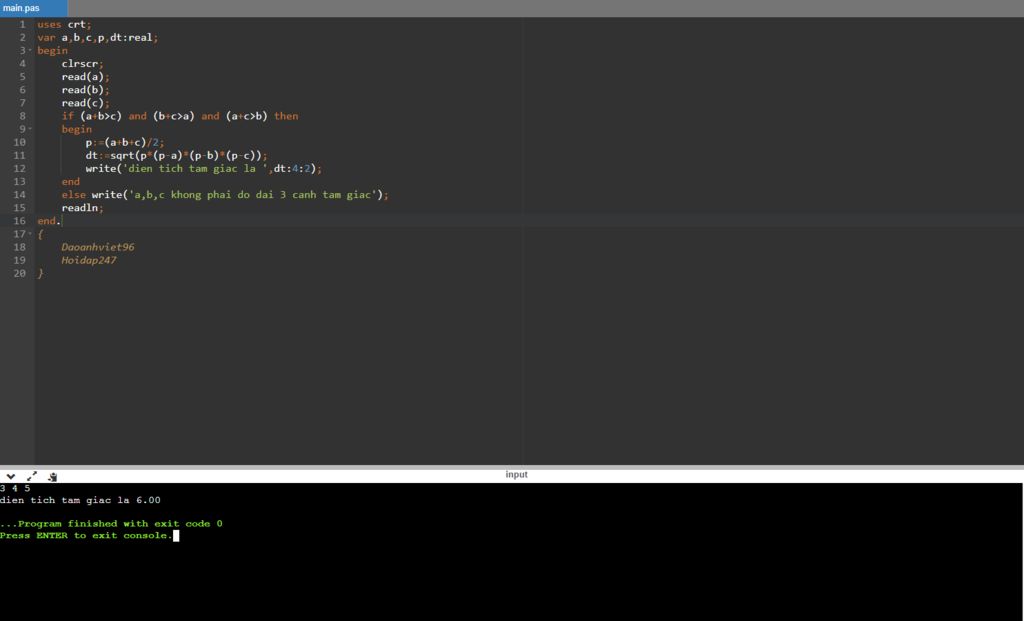Viewport: 1024px width, 621px height.
Task: Click the 'else write(...)' line
Action: 225,195
